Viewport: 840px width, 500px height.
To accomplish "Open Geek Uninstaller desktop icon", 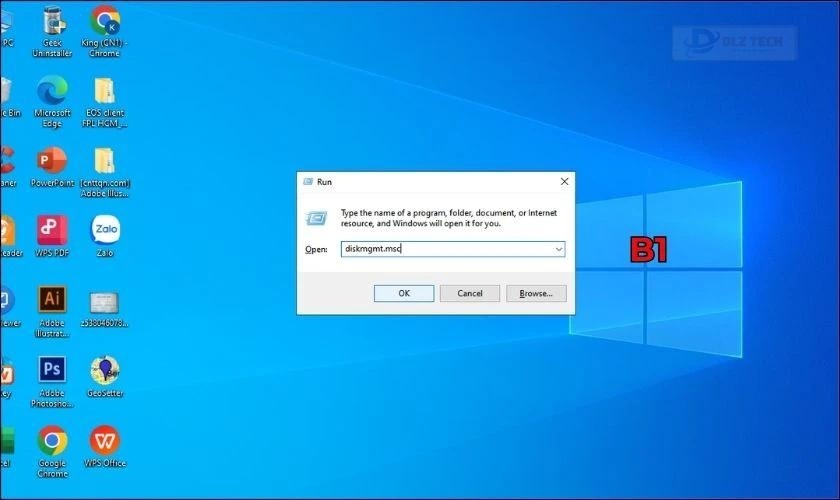I will click(52, 32).
